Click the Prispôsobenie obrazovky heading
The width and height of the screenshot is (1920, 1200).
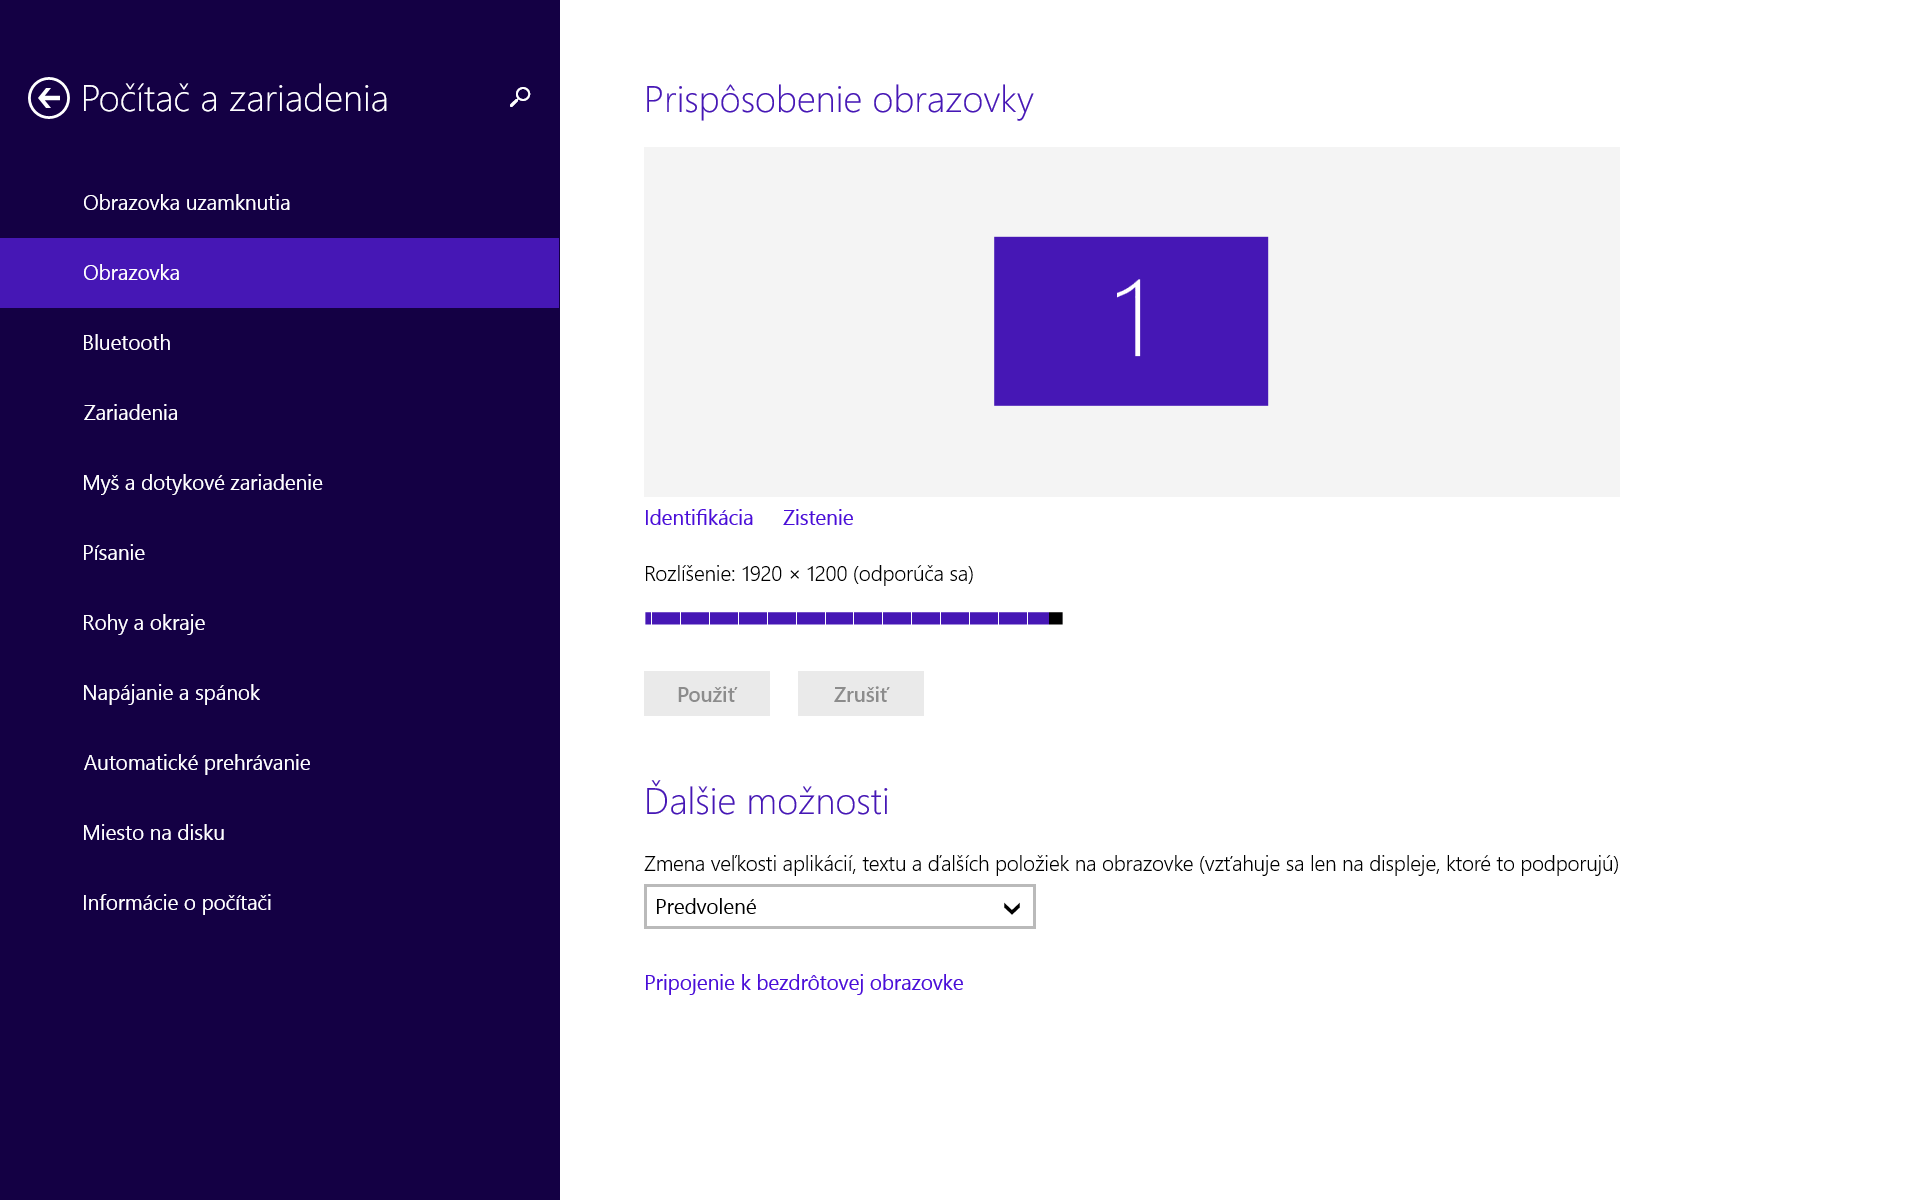839,100
